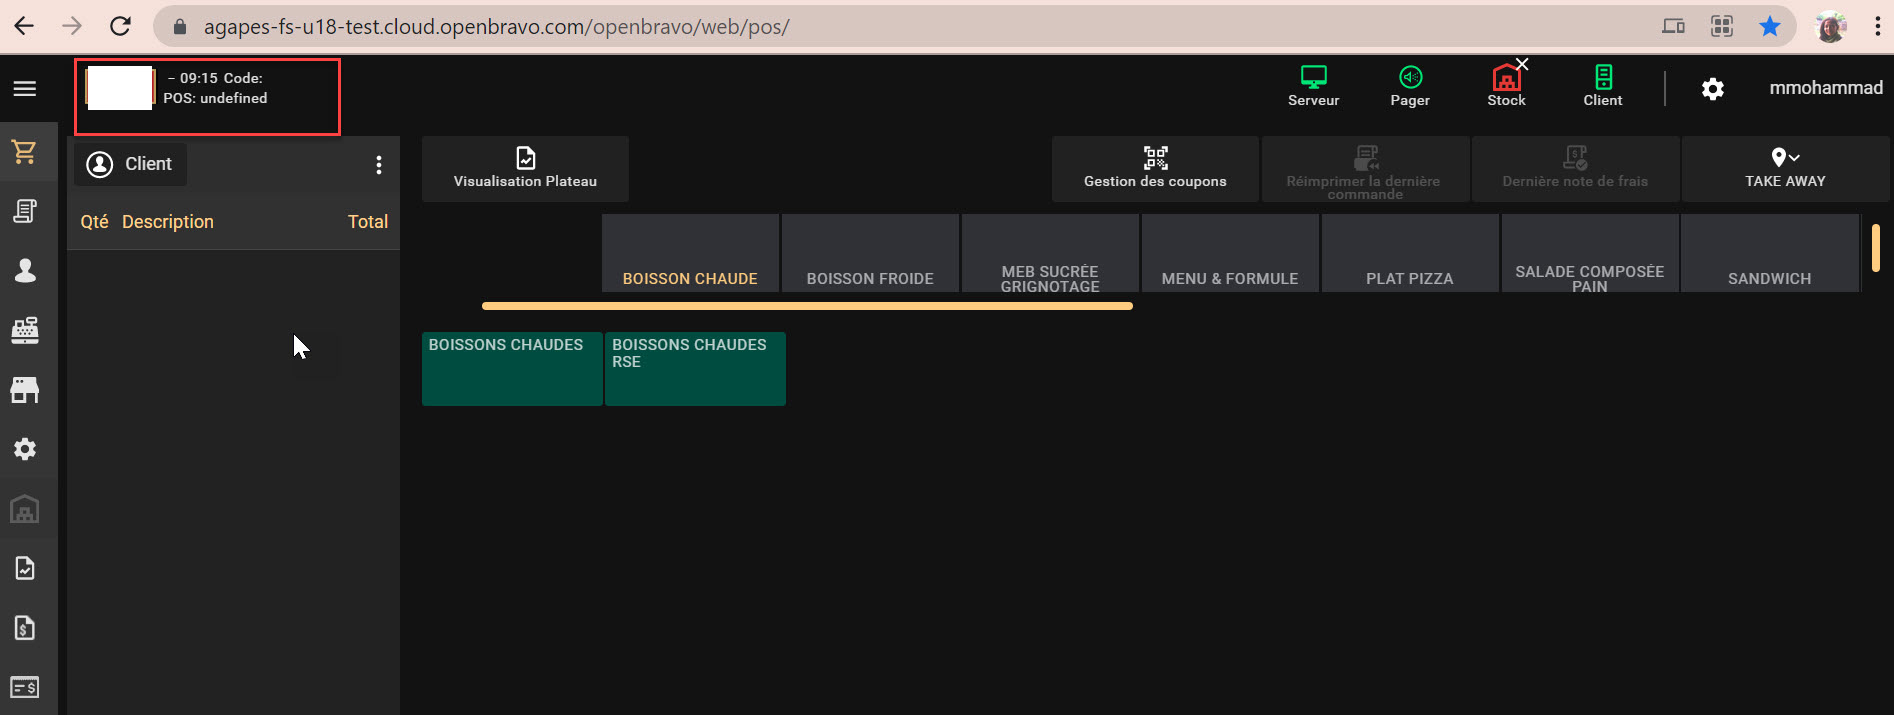Click the browser address bar URL
1894x715 pixels.
click(497, 27)
